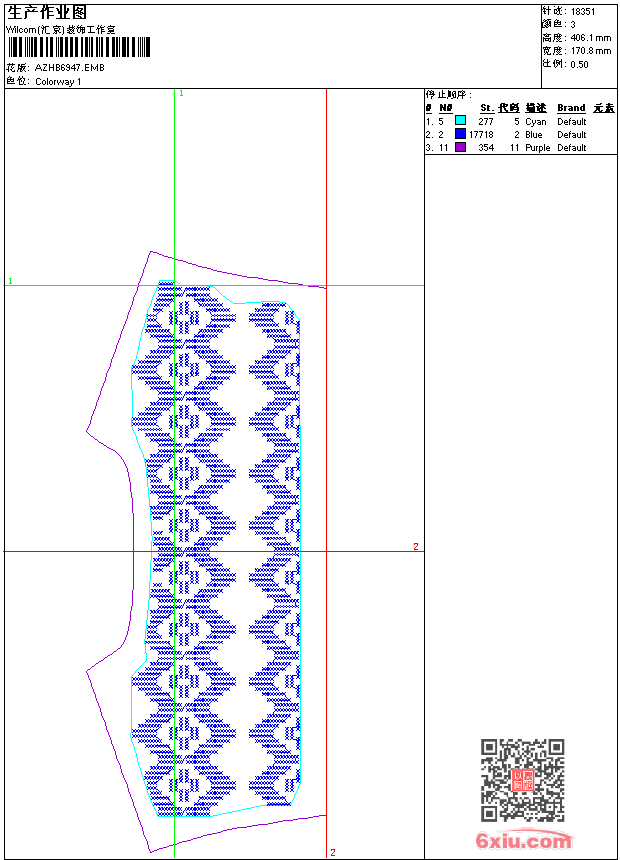Click the blue color swatch in row 2
Image resolution: width=620 pixels, height=860 pixels.
(460, 133)
